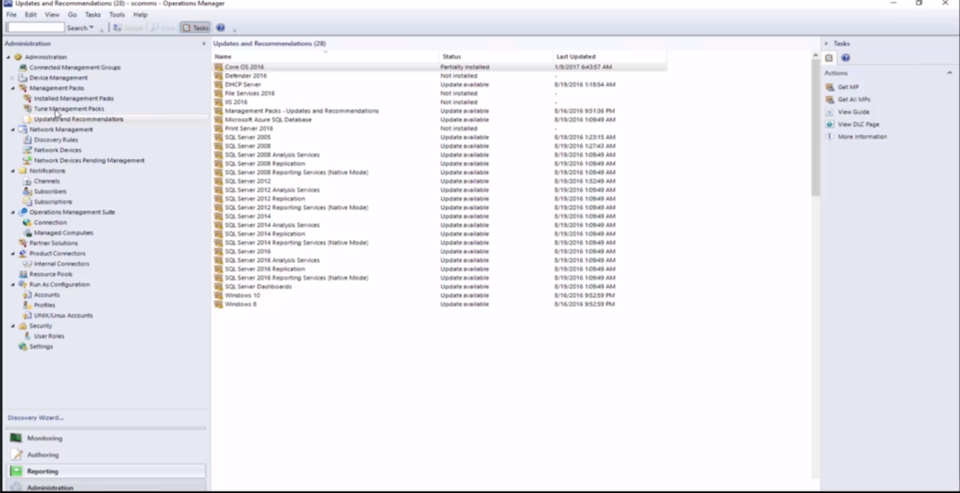Click the Profiles icon
Viewport: 960px width, 493px height.
coord(28,305)
